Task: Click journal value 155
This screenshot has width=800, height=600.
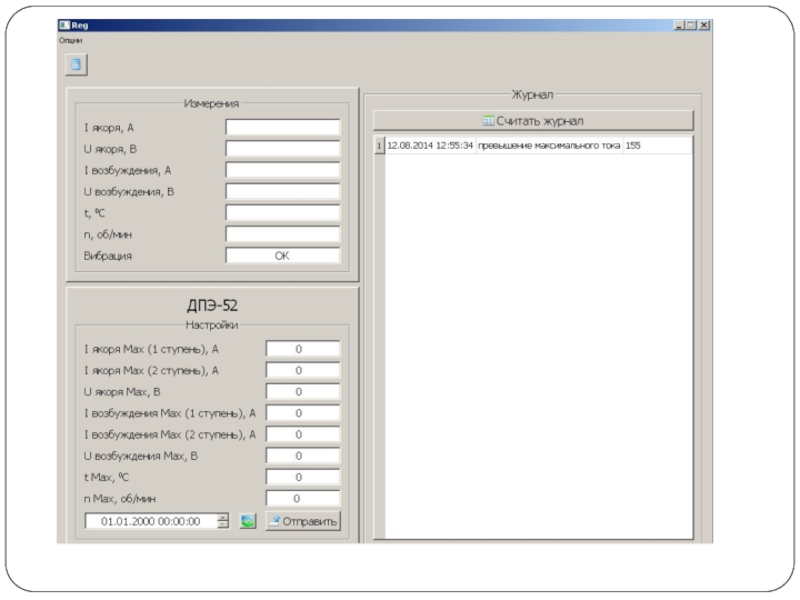Action: [x=633, y=146]
